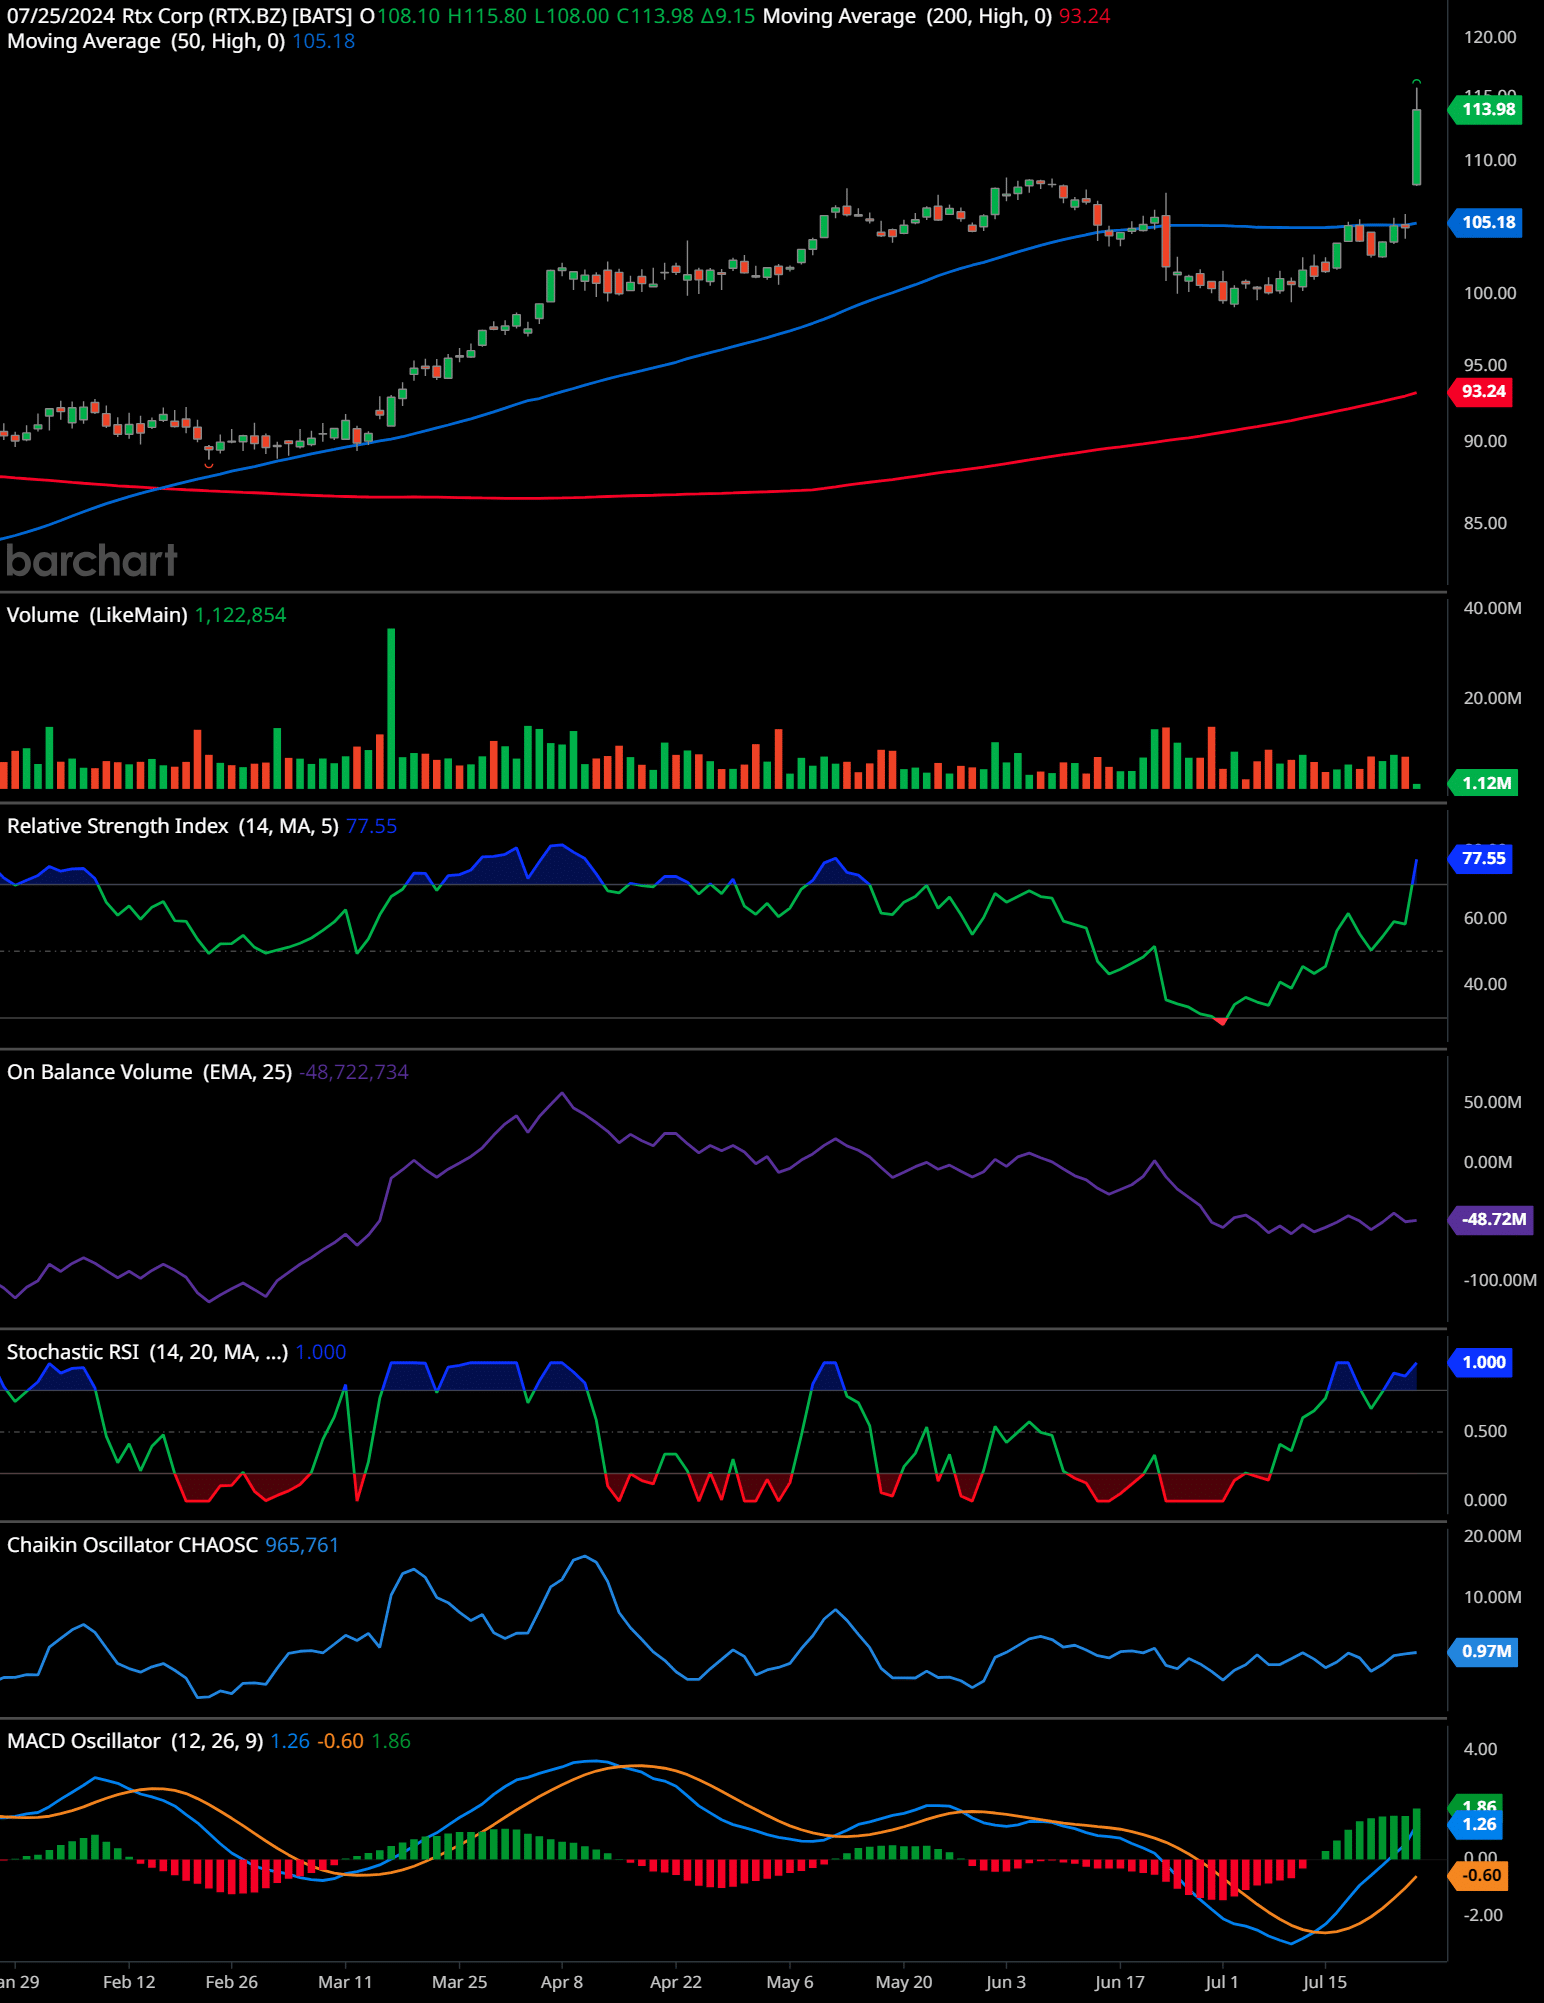The image size is (1544, 2003).
Task: Open the Stochastic RSI (14, 20, MA, ...) label
Action: pos(148,1352)
